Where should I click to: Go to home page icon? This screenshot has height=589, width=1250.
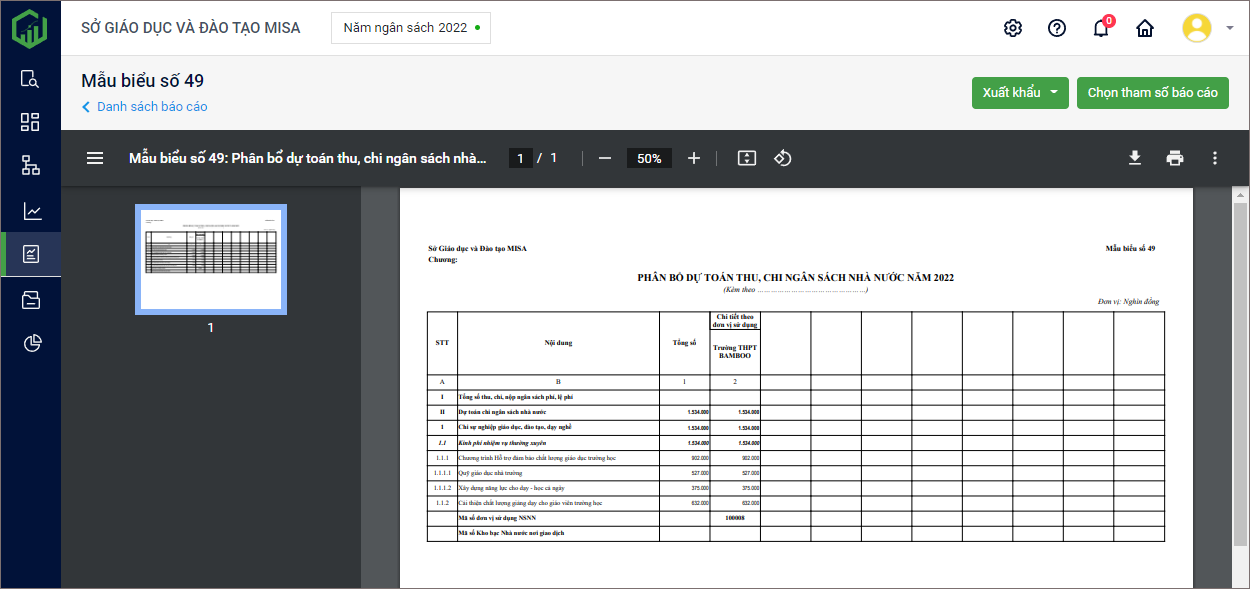(1145, 28)
